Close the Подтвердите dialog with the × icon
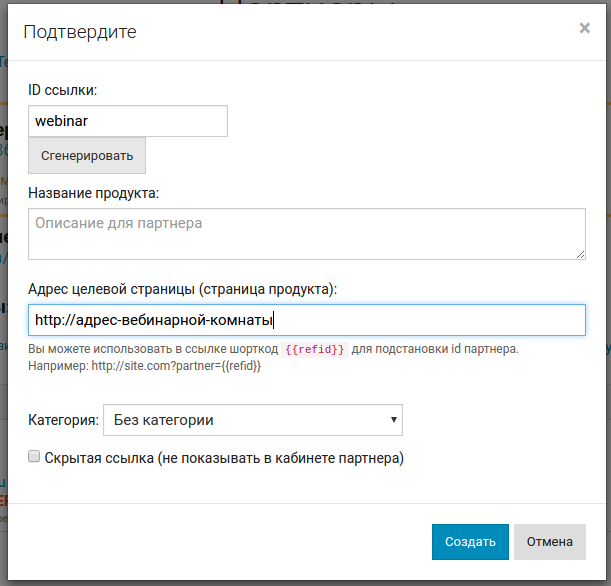Image resolution: width=611 pixels, height=586 pixels. point(584,29)
